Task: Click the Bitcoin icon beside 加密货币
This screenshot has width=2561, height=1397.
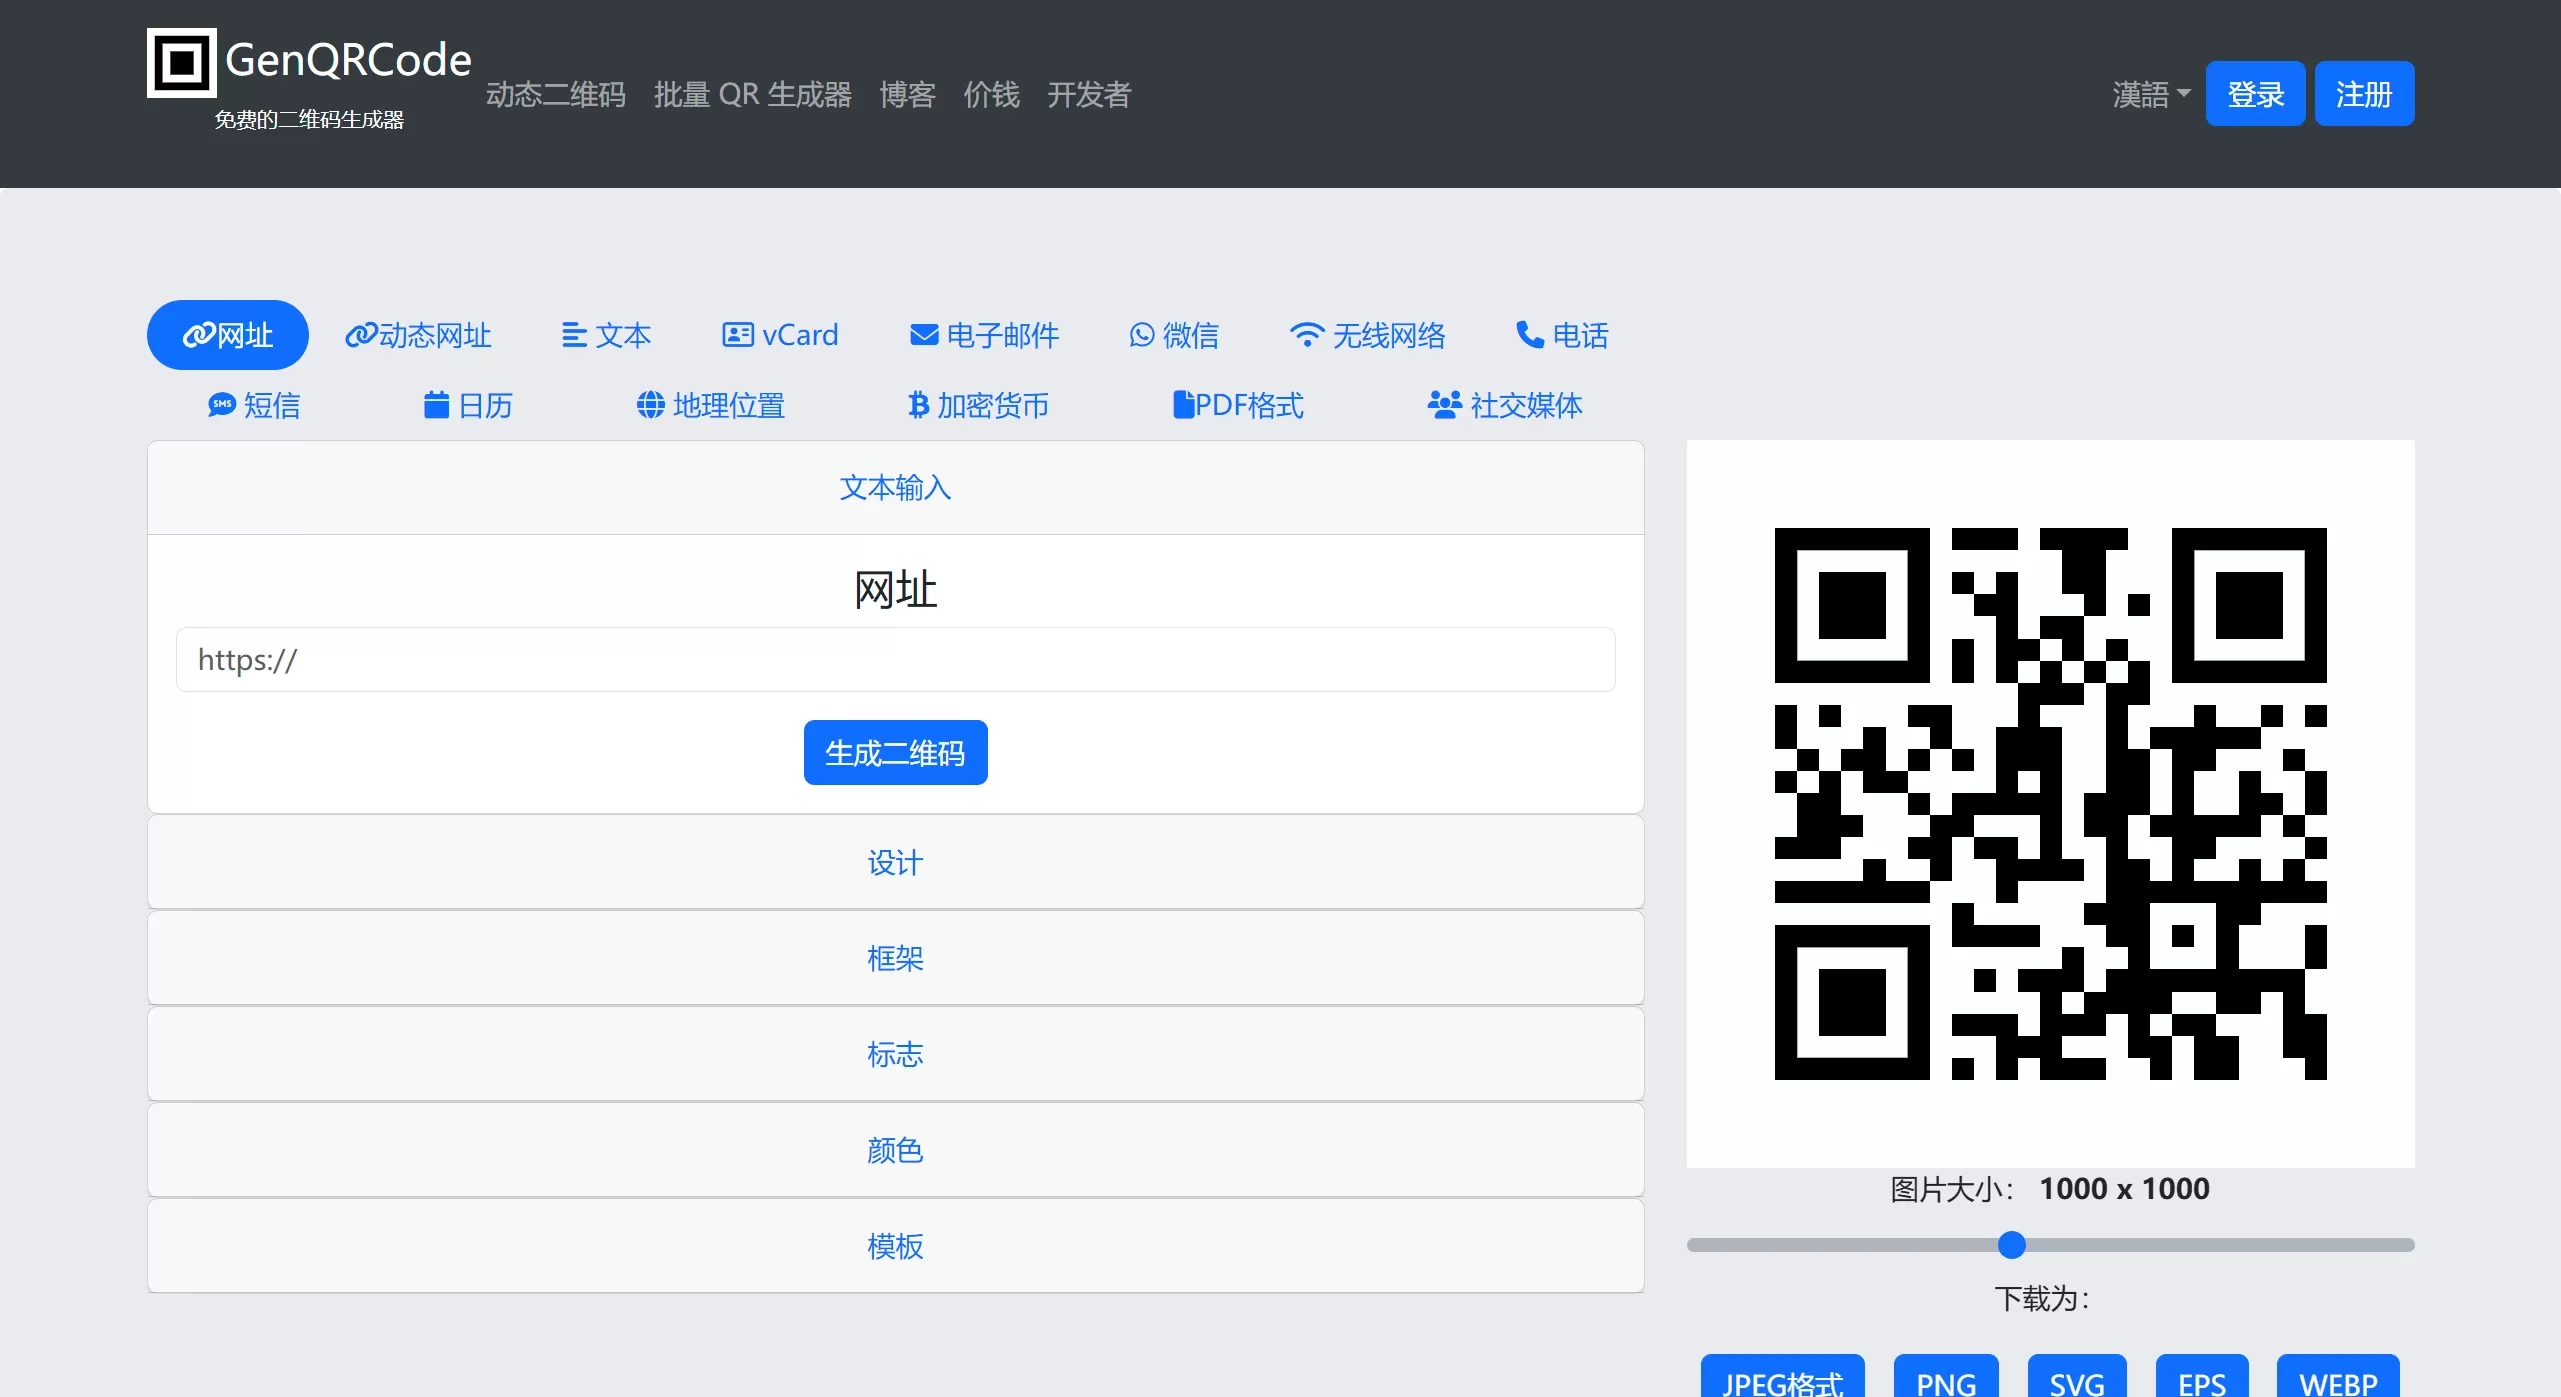Action: [918, 404]
